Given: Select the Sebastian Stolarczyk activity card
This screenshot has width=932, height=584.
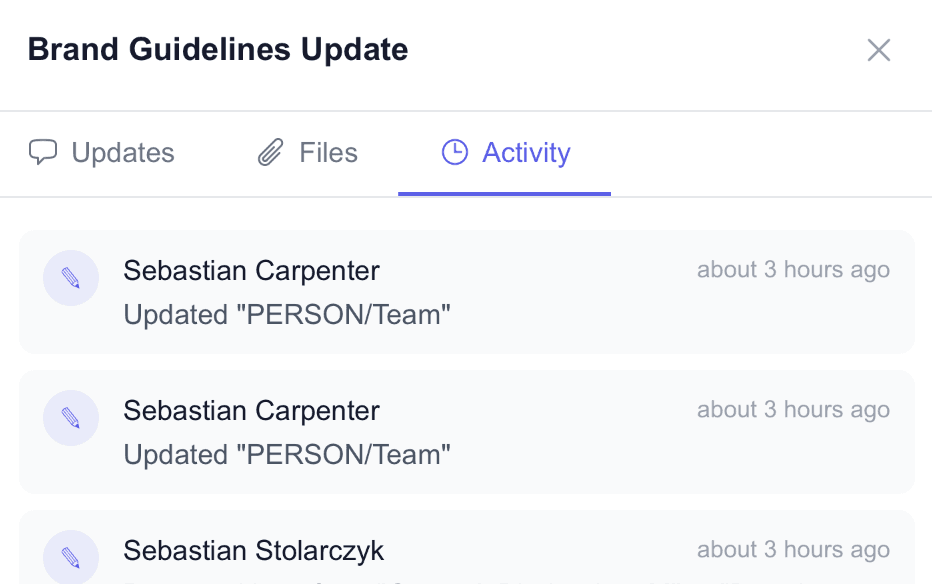Looking at the screenshot, I should (x=500, y=560).
